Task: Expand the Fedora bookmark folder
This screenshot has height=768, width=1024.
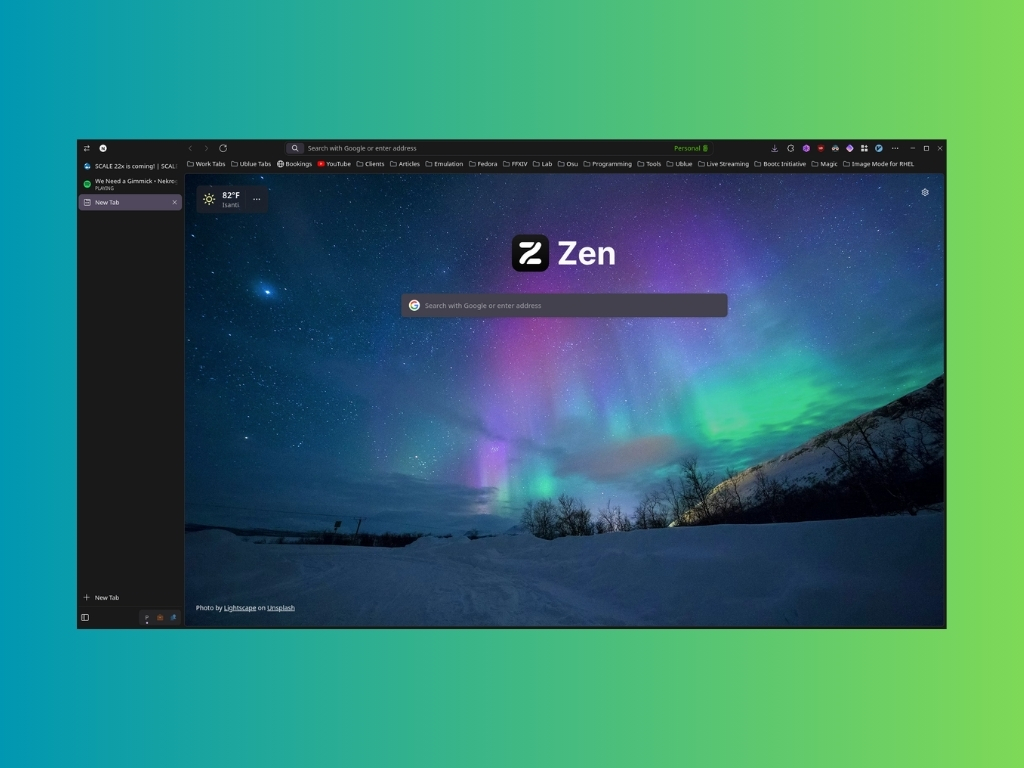Action: click(x=483, y=164)
